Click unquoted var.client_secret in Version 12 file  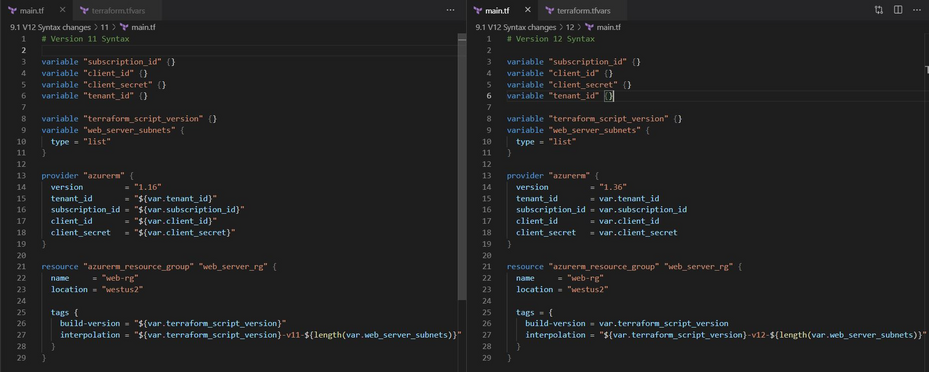638,233
